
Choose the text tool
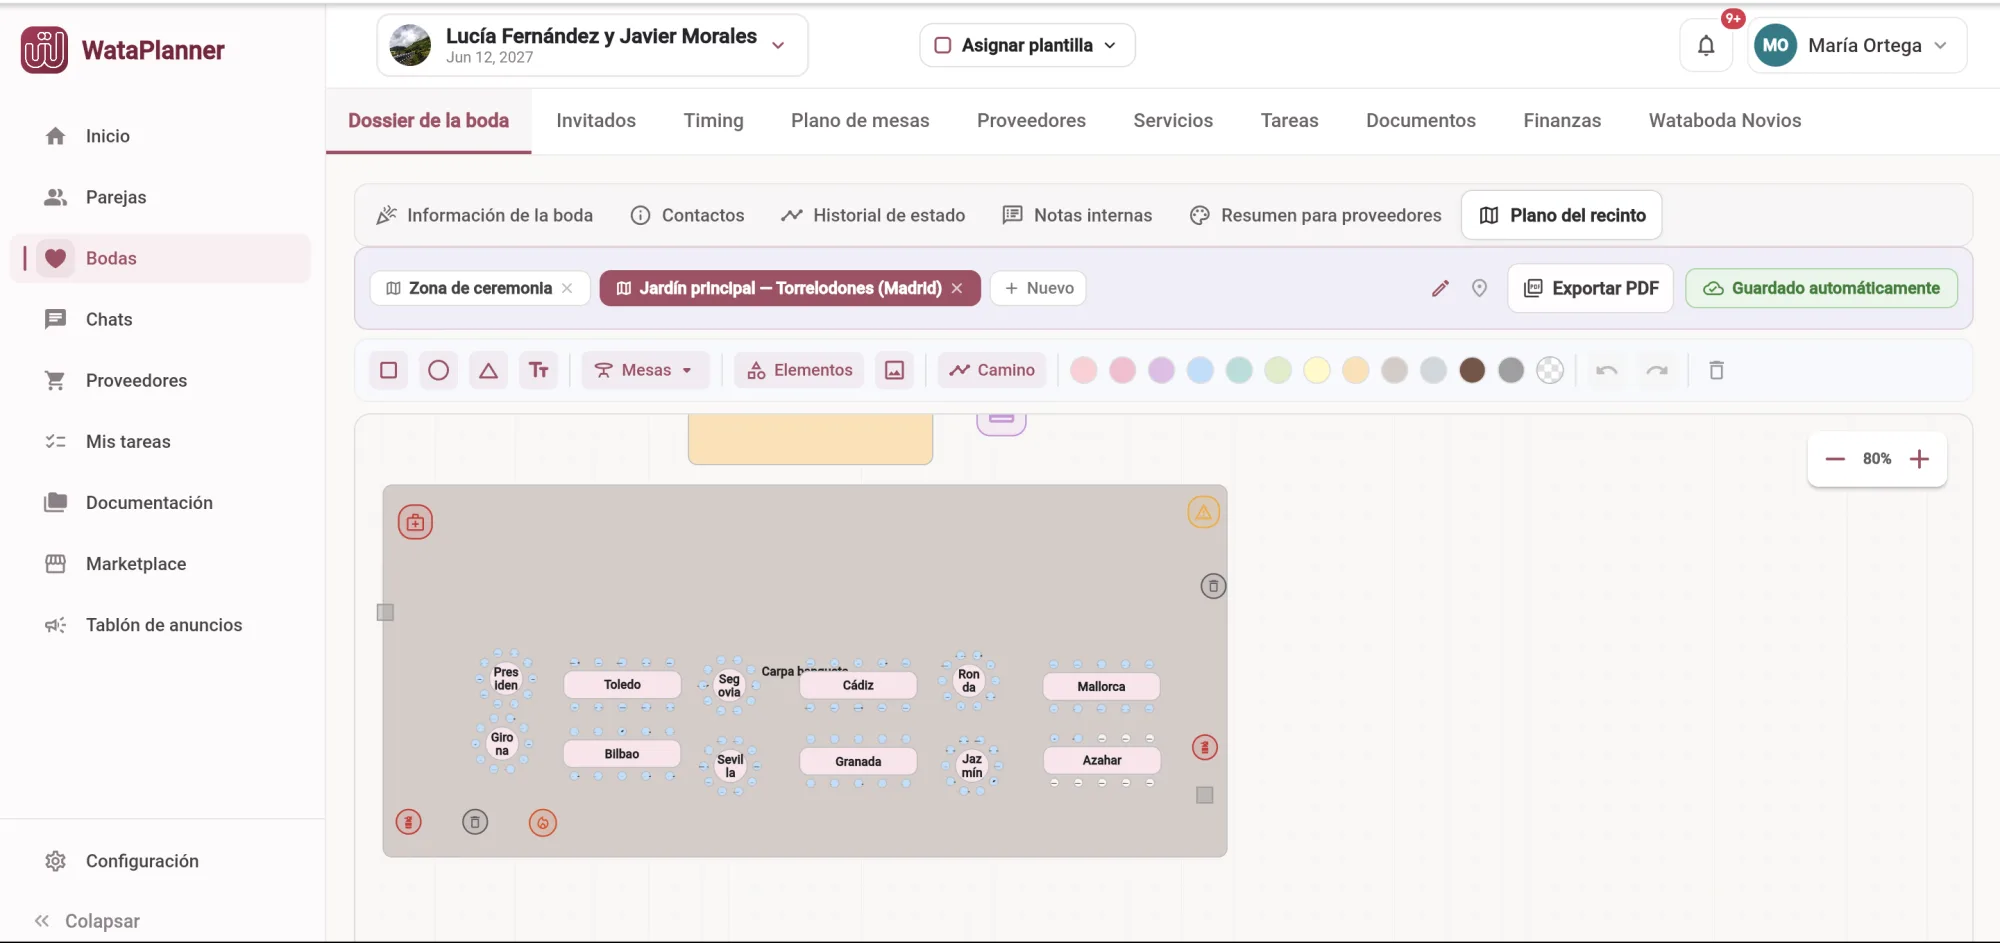click(x=538, y=370)
